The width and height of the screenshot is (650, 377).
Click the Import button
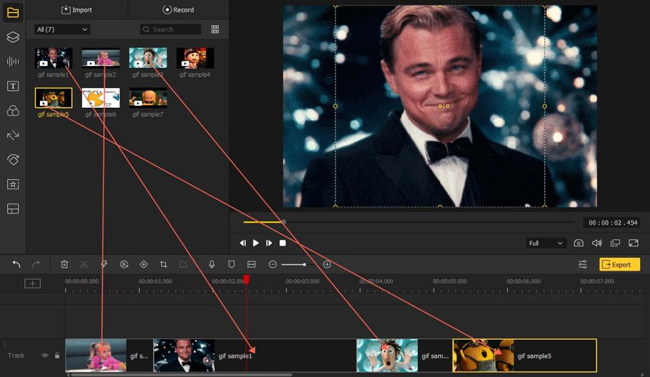77,10
